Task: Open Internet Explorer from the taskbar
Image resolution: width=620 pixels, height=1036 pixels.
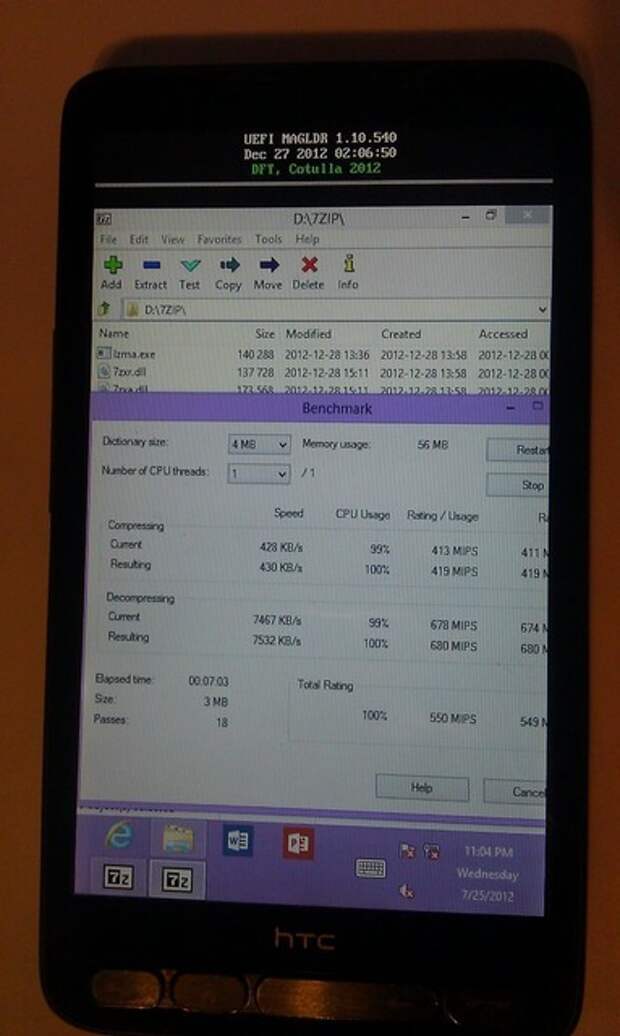Action: coord(119,836)
